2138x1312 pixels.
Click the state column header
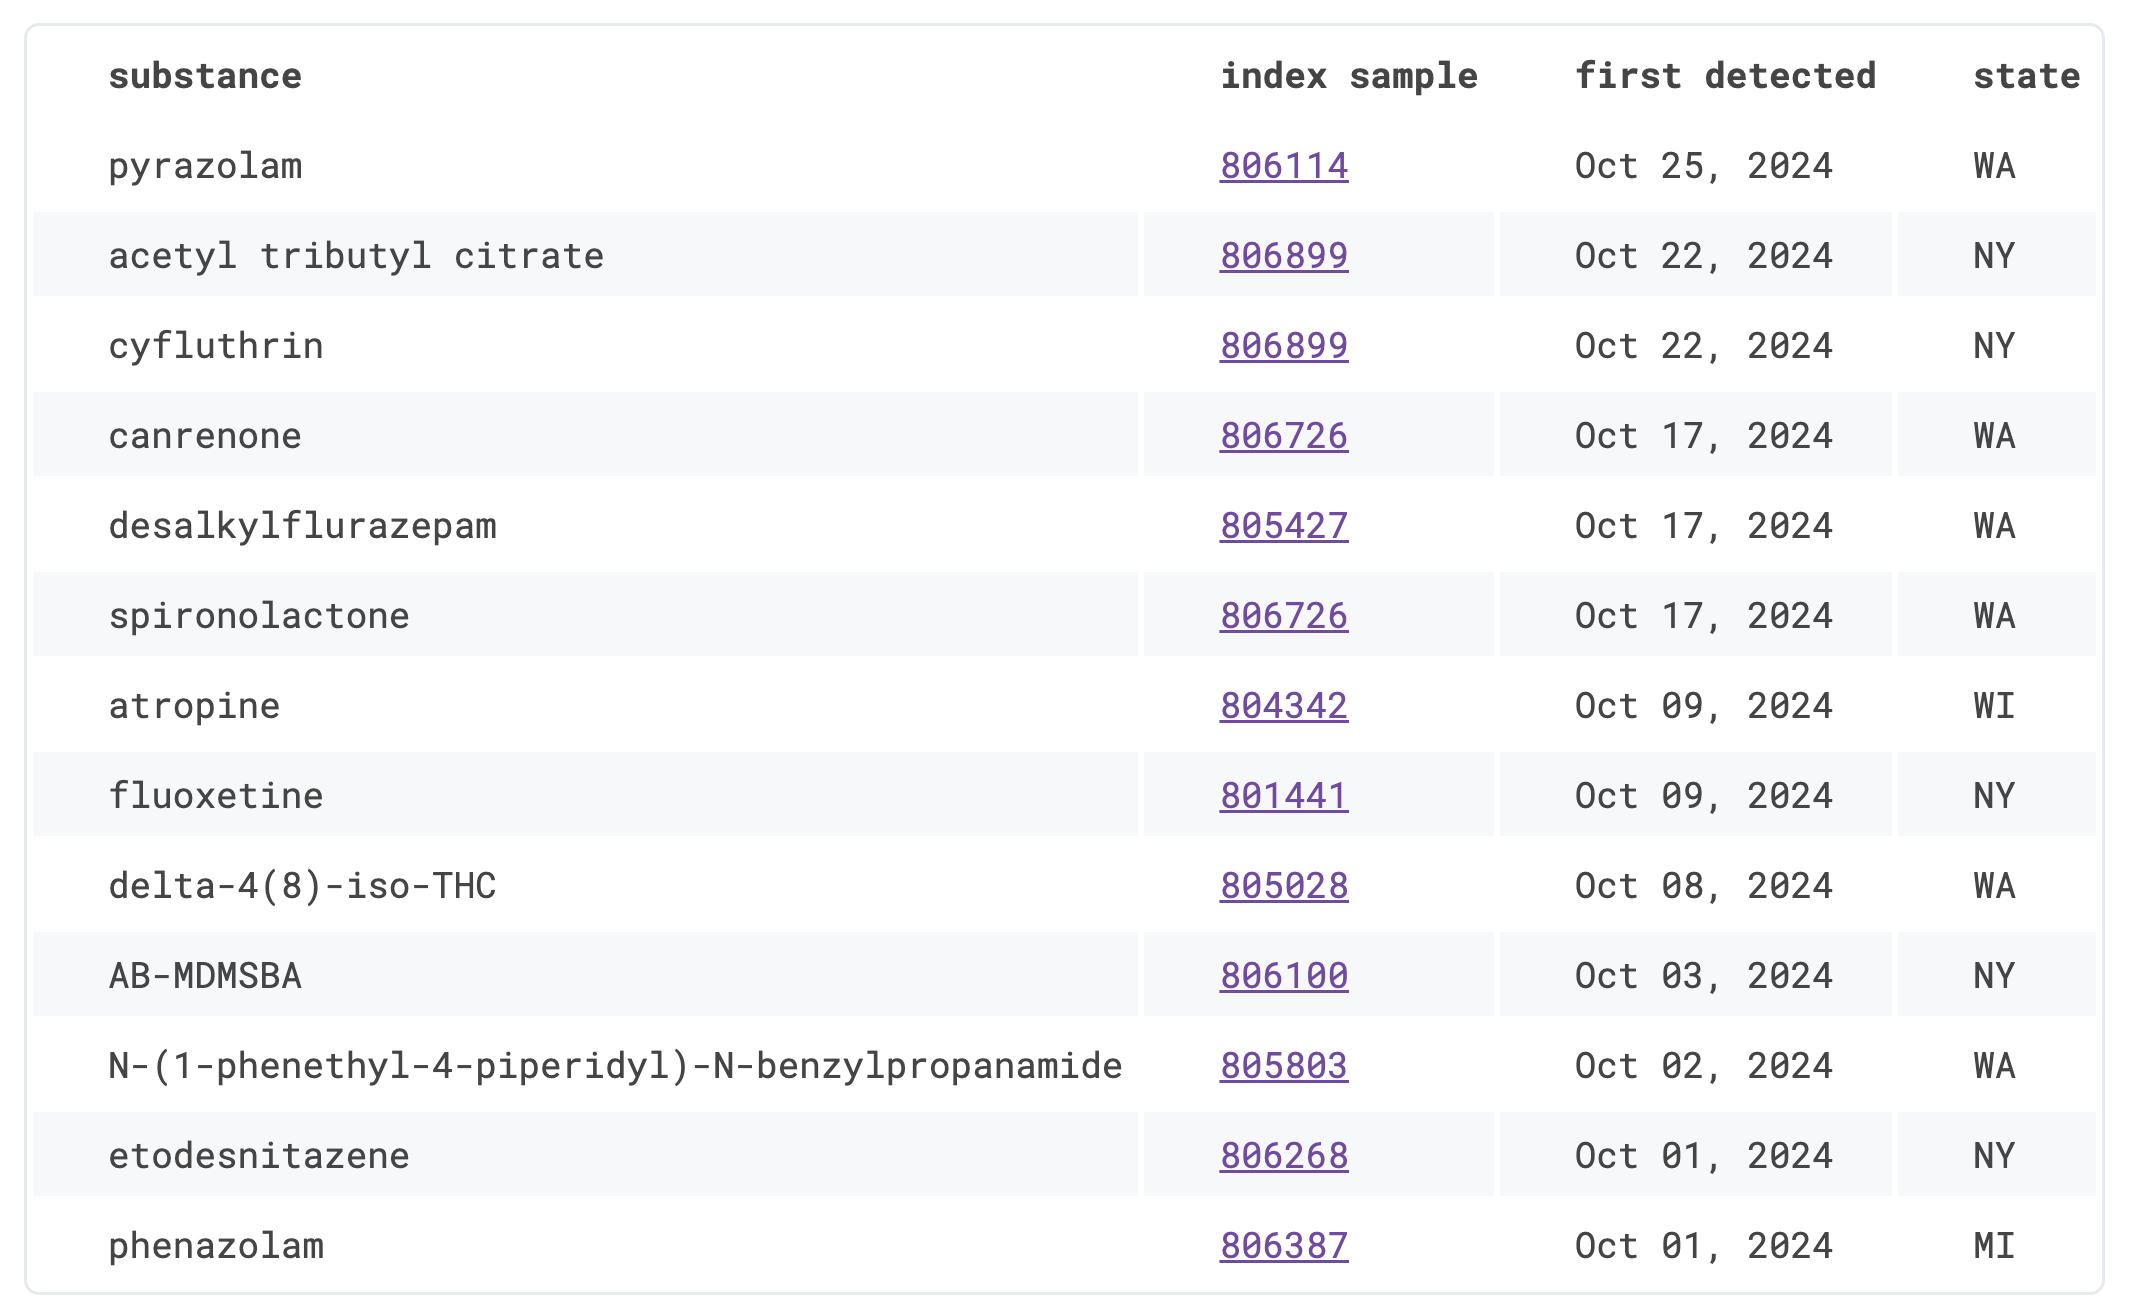pos(2026,76)
